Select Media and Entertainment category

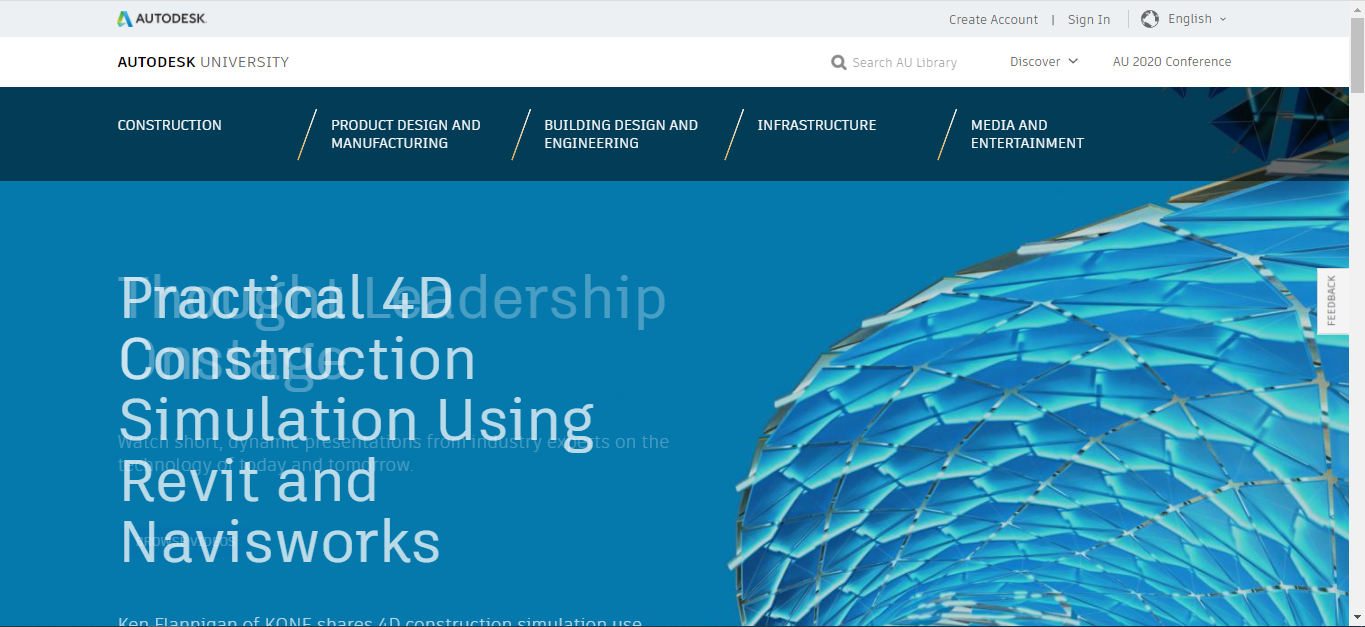tap(1027, 134)
